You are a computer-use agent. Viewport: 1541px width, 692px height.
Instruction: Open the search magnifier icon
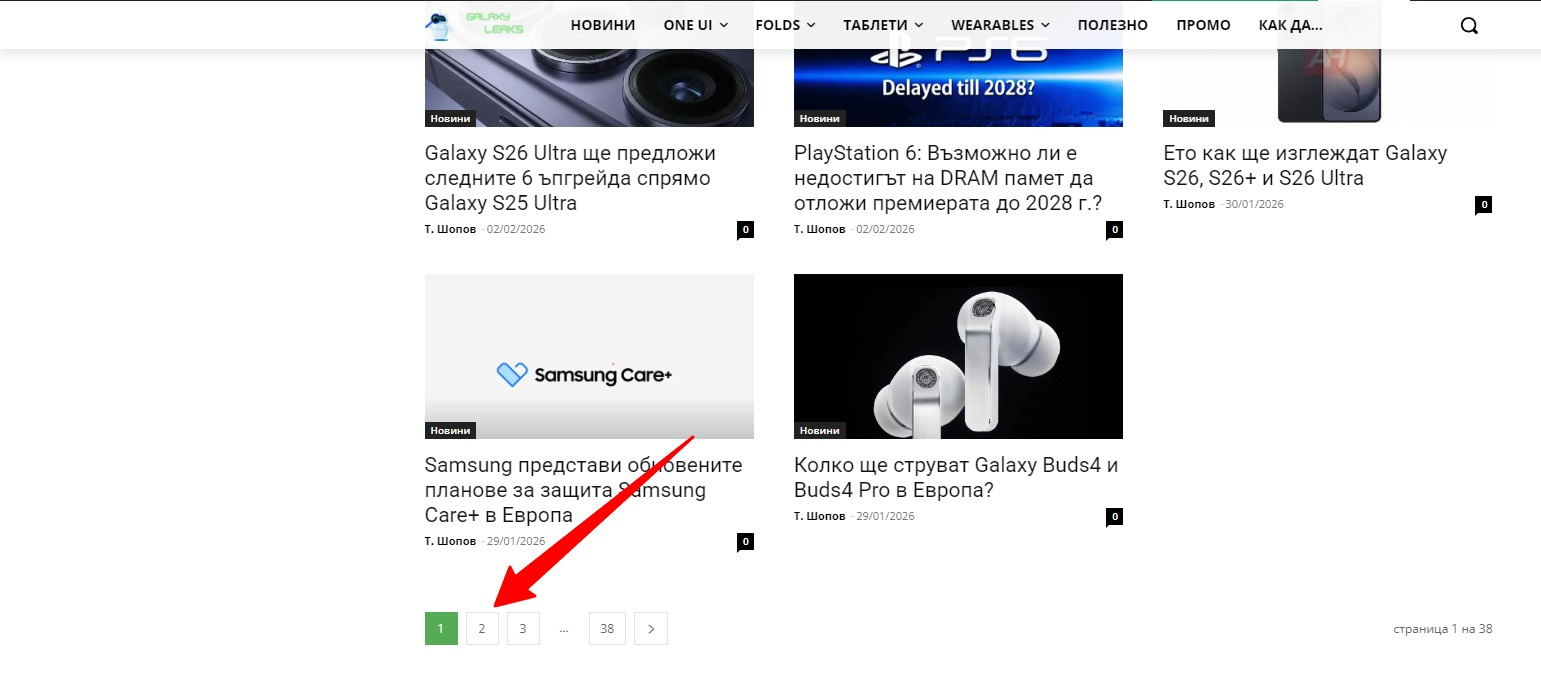click(1469, 26)
